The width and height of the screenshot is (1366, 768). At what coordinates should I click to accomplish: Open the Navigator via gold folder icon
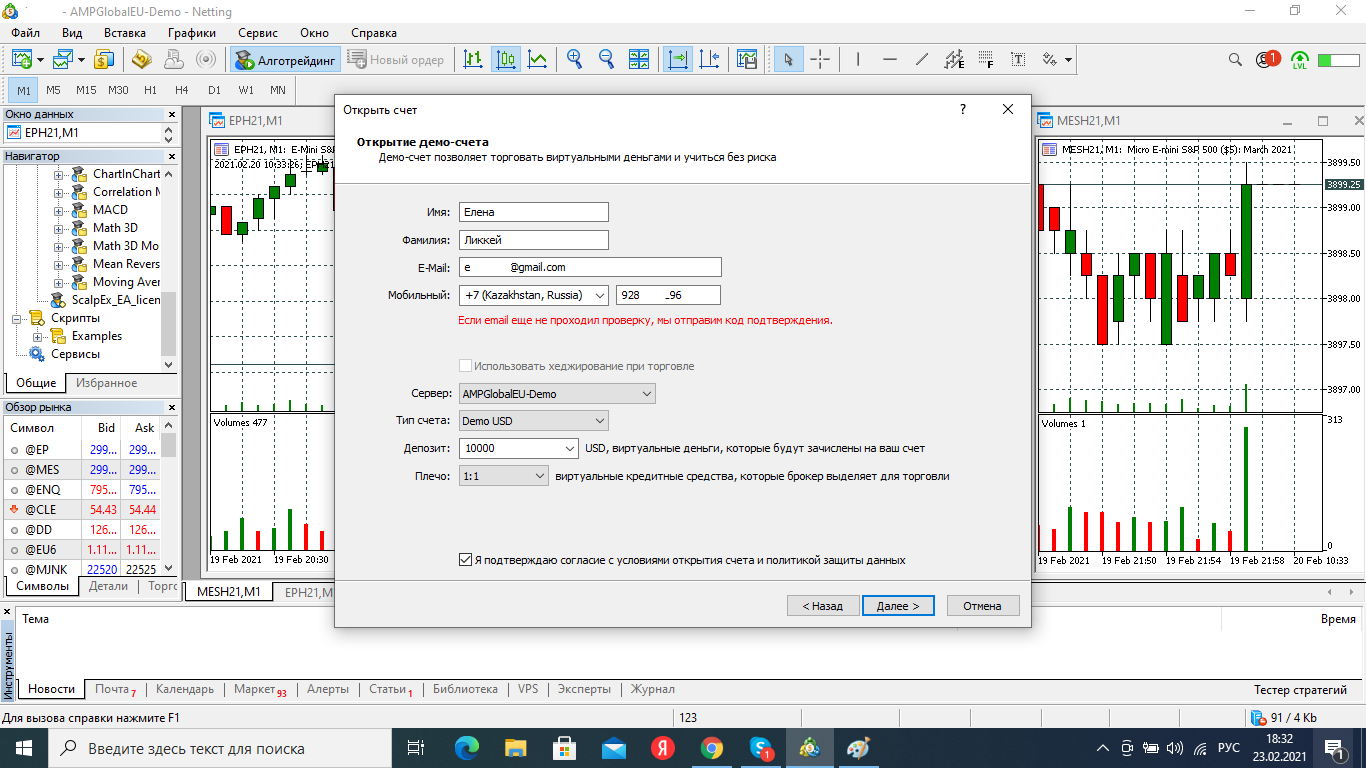tap(141, 60)
